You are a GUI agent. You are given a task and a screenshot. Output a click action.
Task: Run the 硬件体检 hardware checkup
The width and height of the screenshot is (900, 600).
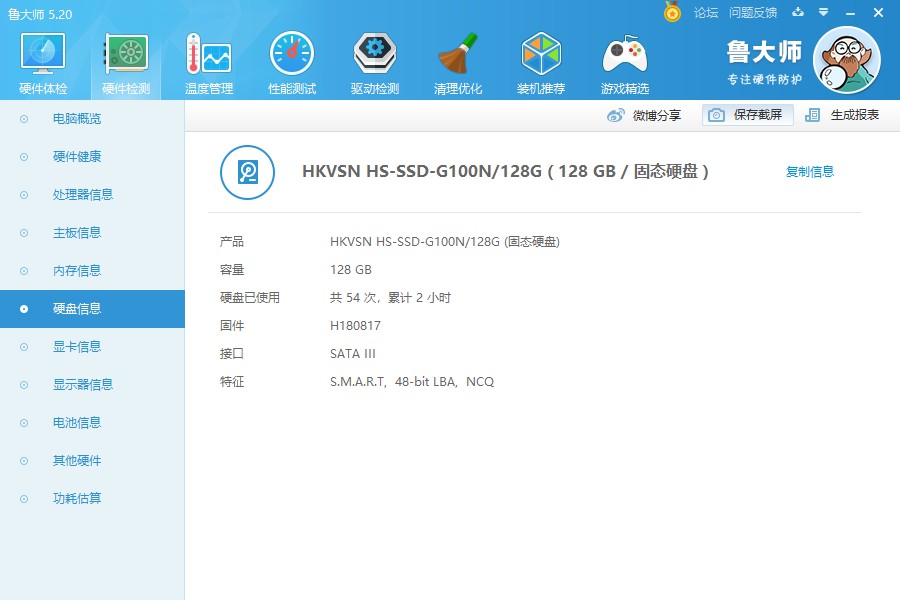pyautogui.click(x=41, y=60)
